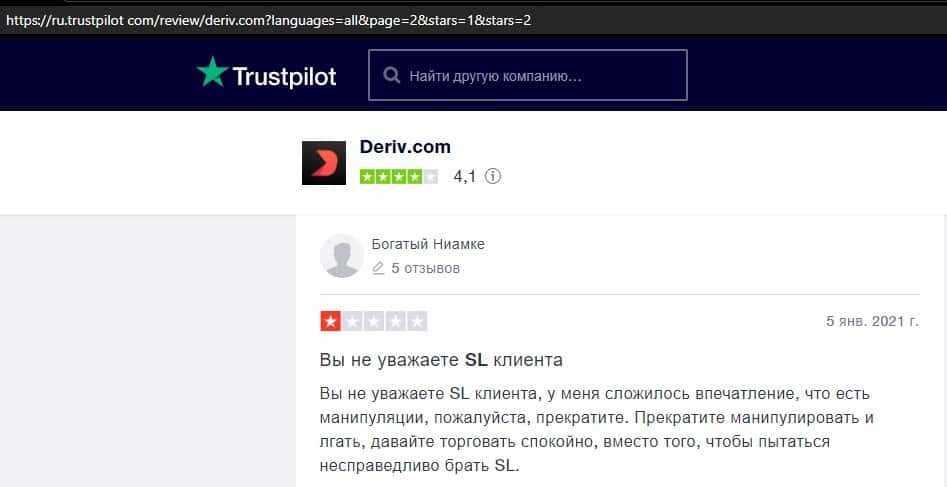Click the review body text paragraph
This screenshot has height=487, width=947.
(x=596, y=430)
